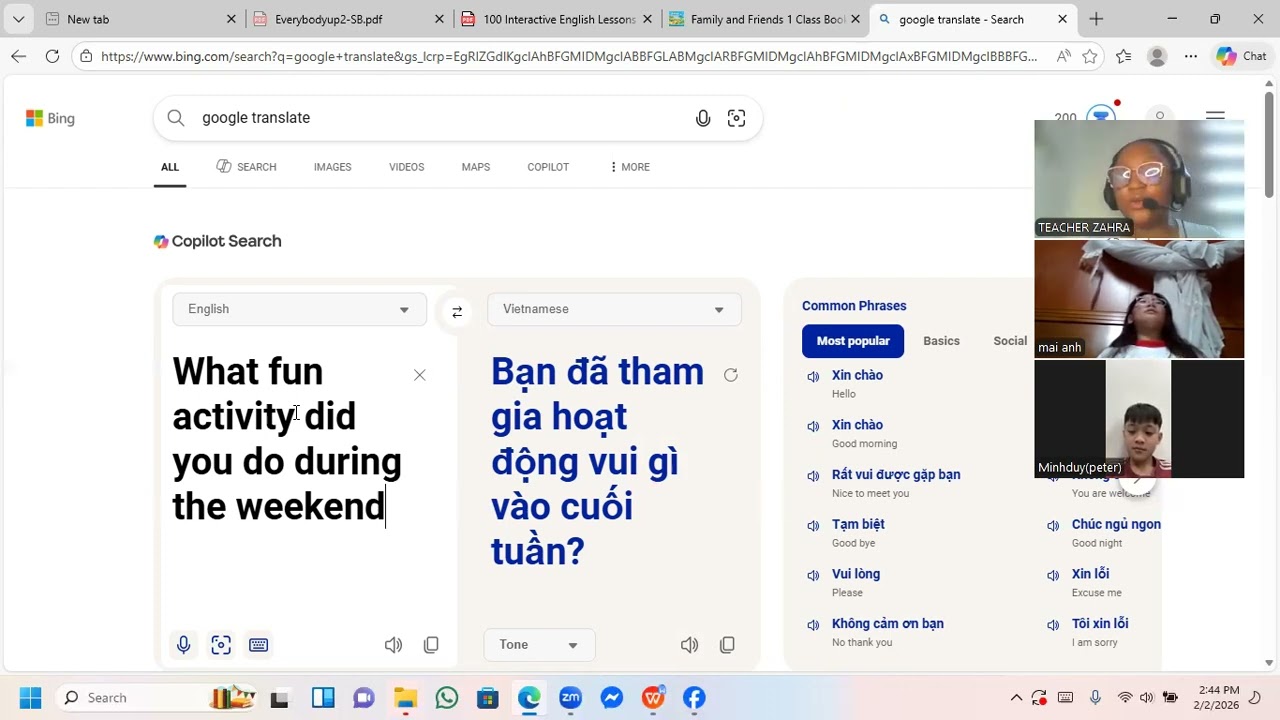Expand the Tone dropdown
The width and height of the screenshot is (1280, 720).
[540, 645]
